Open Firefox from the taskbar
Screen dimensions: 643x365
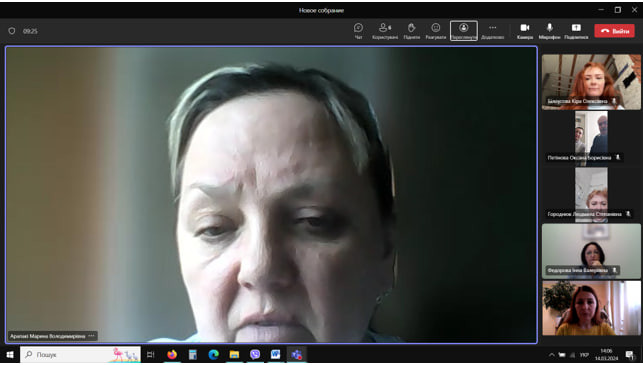tap(172, 354)
